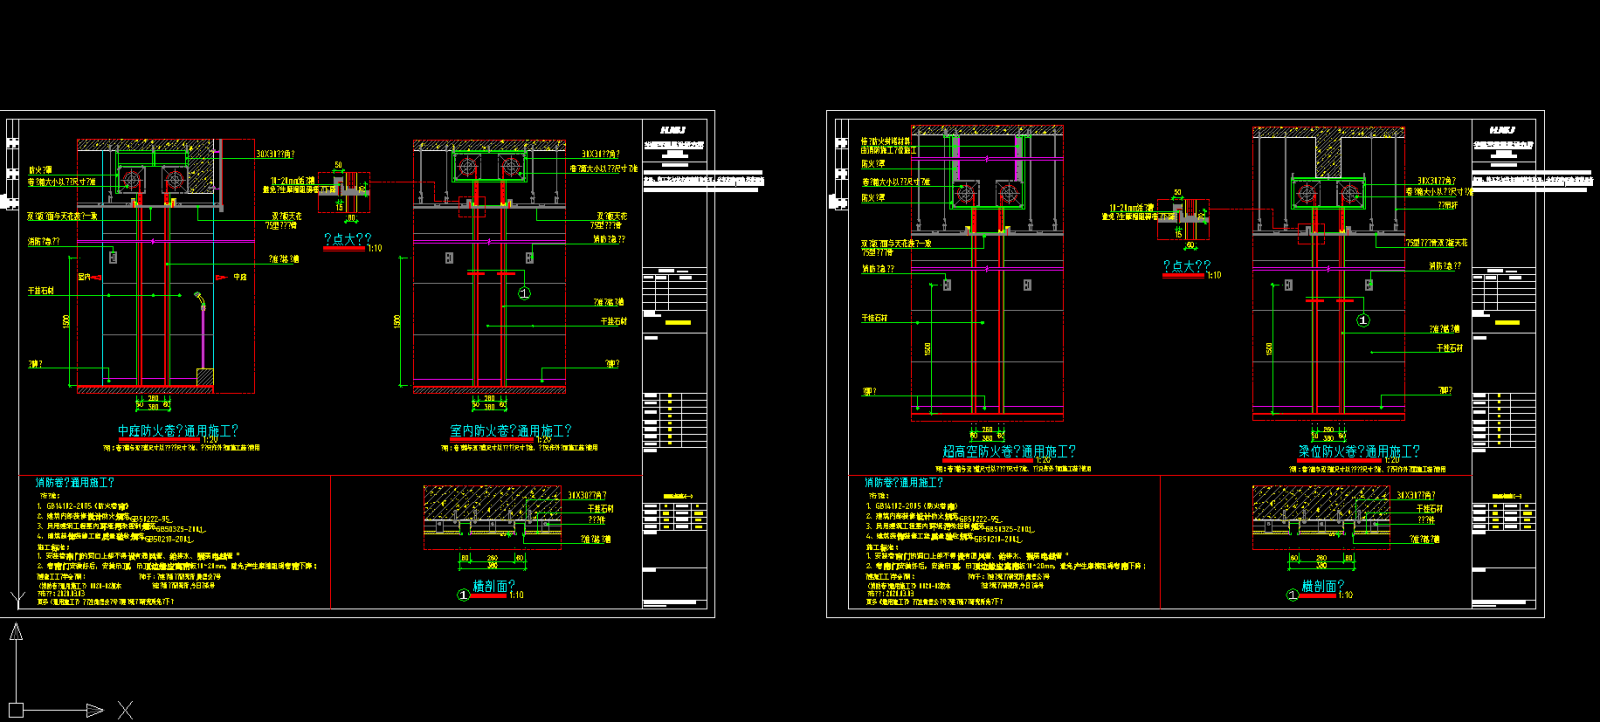The width and height of the screenshot is (1600, 722).
Task: Click yellow highlighted cell in left title block
Action: pos(678,322)
